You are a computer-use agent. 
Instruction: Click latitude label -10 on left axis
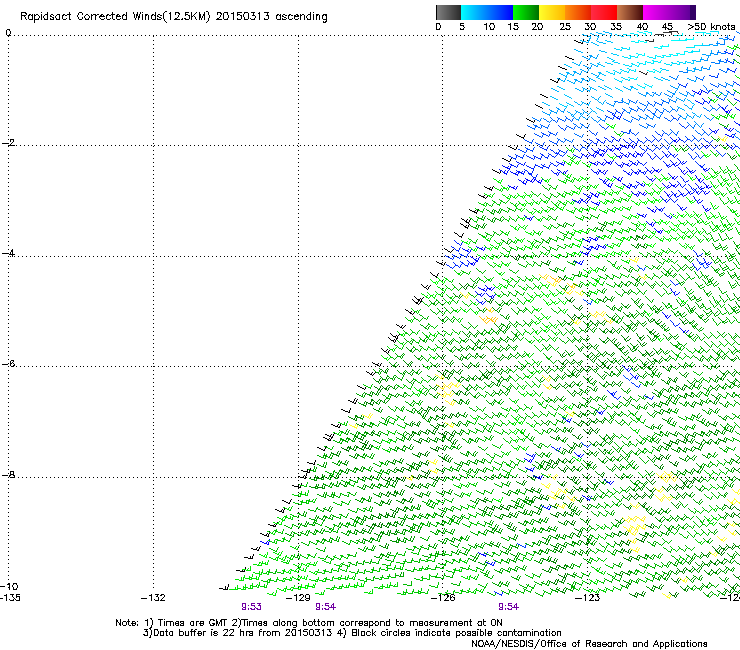tap(9, 586)
